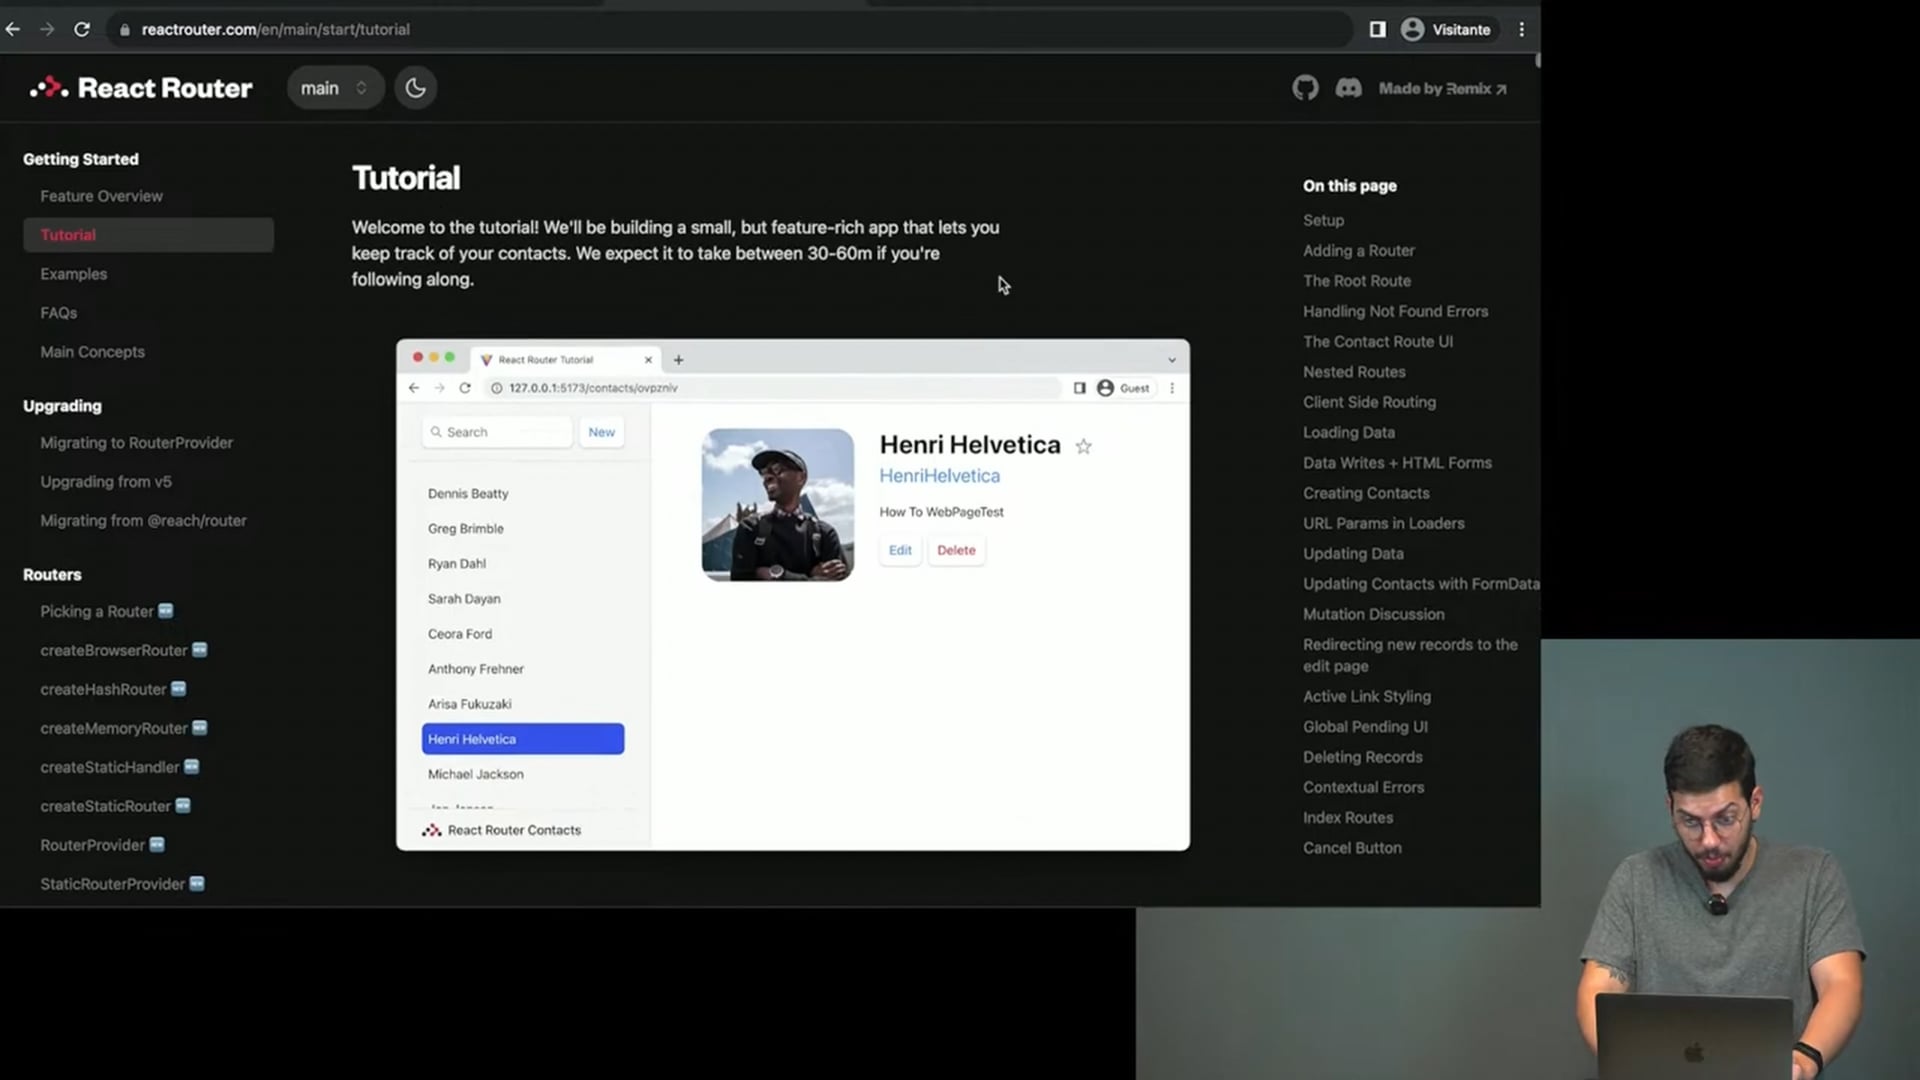
Task: Go forward with the browser arrow
Action: pos(47,29)
